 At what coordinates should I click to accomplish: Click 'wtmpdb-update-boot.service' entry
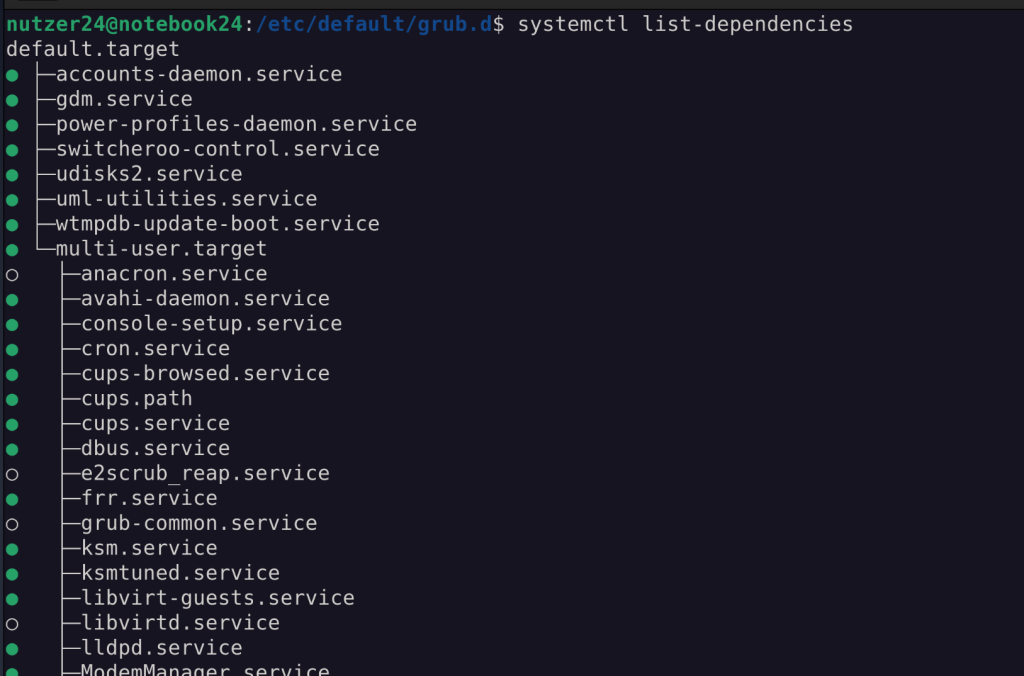point(217,223)
